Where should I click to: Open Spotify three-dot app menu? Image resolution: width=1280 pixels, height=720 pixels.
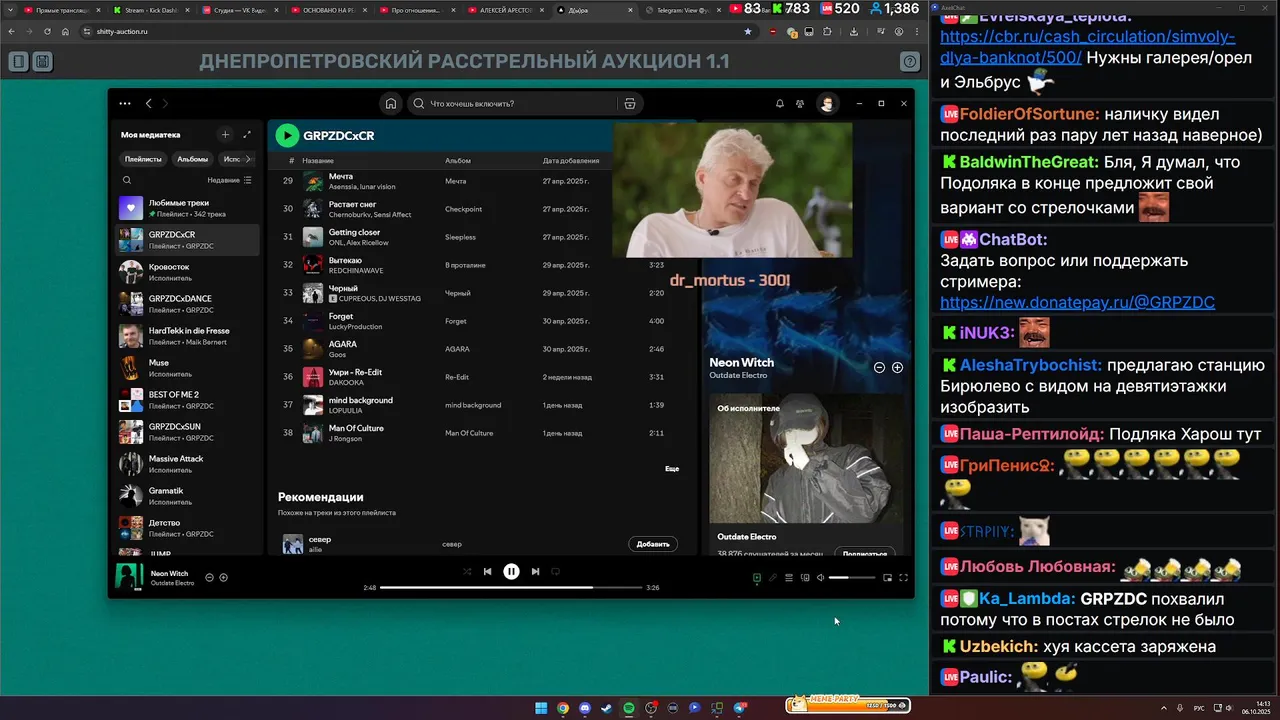[x=125, y=103]
